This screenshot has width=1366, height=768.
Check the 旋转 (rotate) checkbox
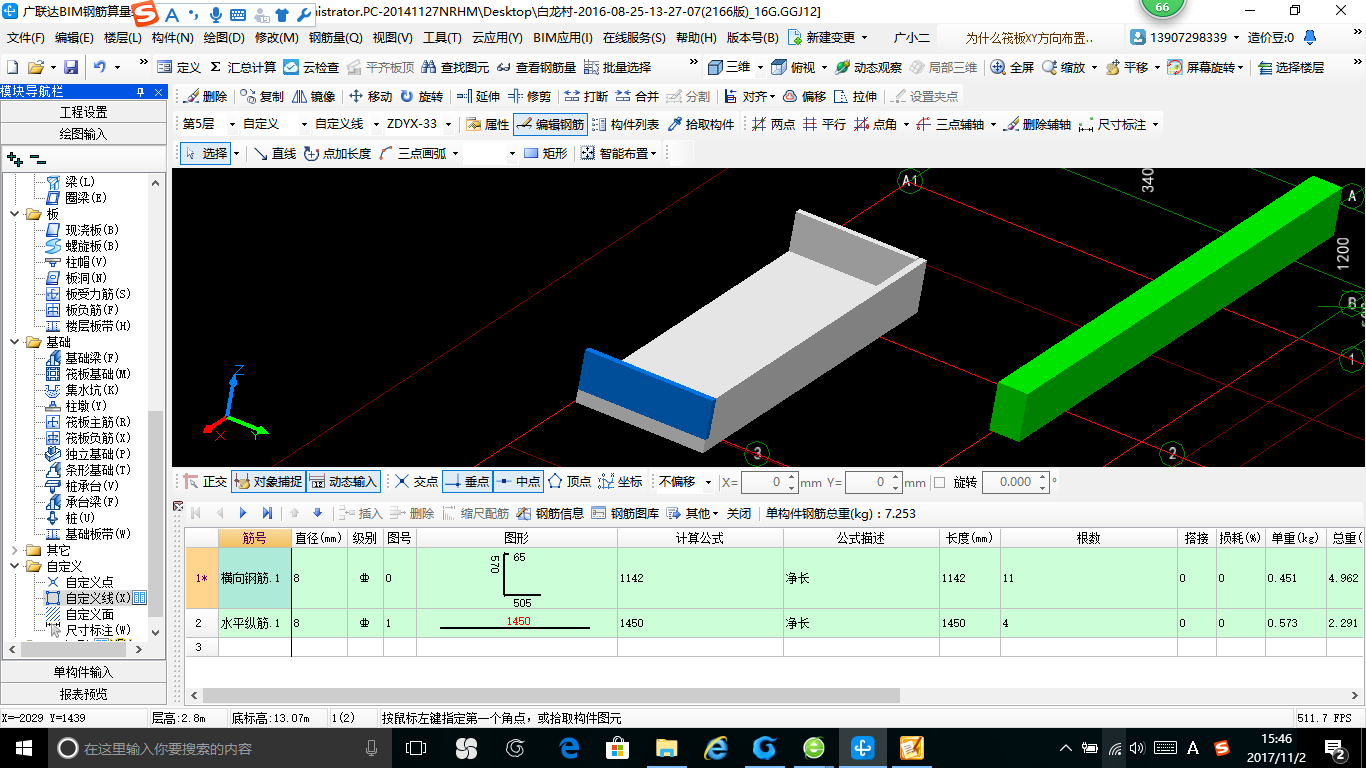pos(939,482)
